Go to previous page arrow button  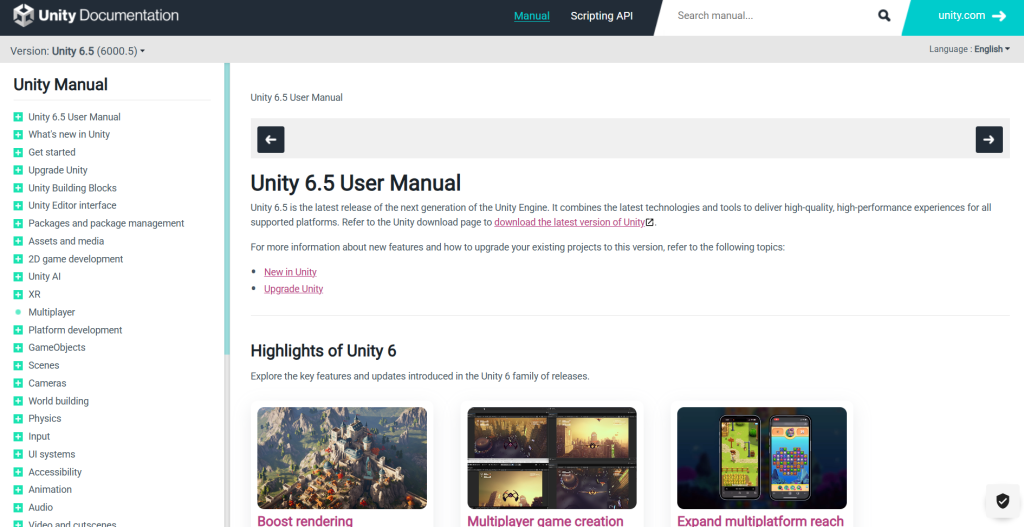point(270,139)
